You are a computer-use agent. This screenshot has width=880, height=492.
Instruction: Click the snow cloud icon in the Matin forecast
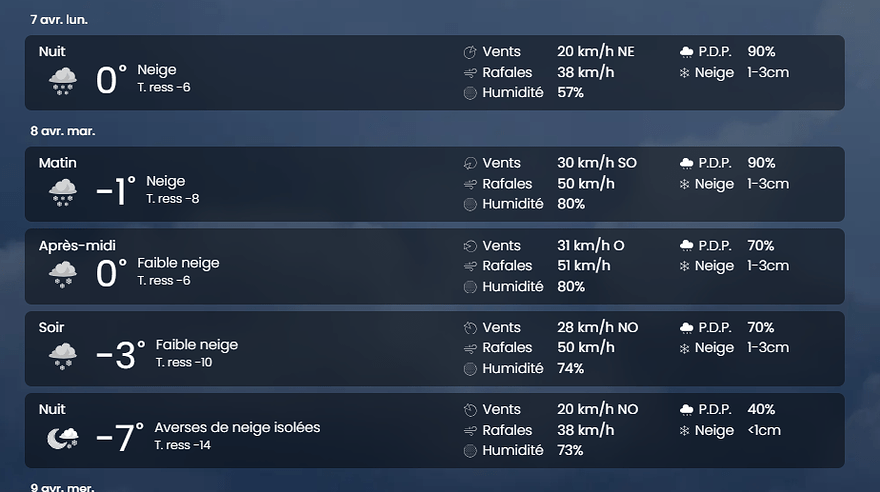point(63,191)
